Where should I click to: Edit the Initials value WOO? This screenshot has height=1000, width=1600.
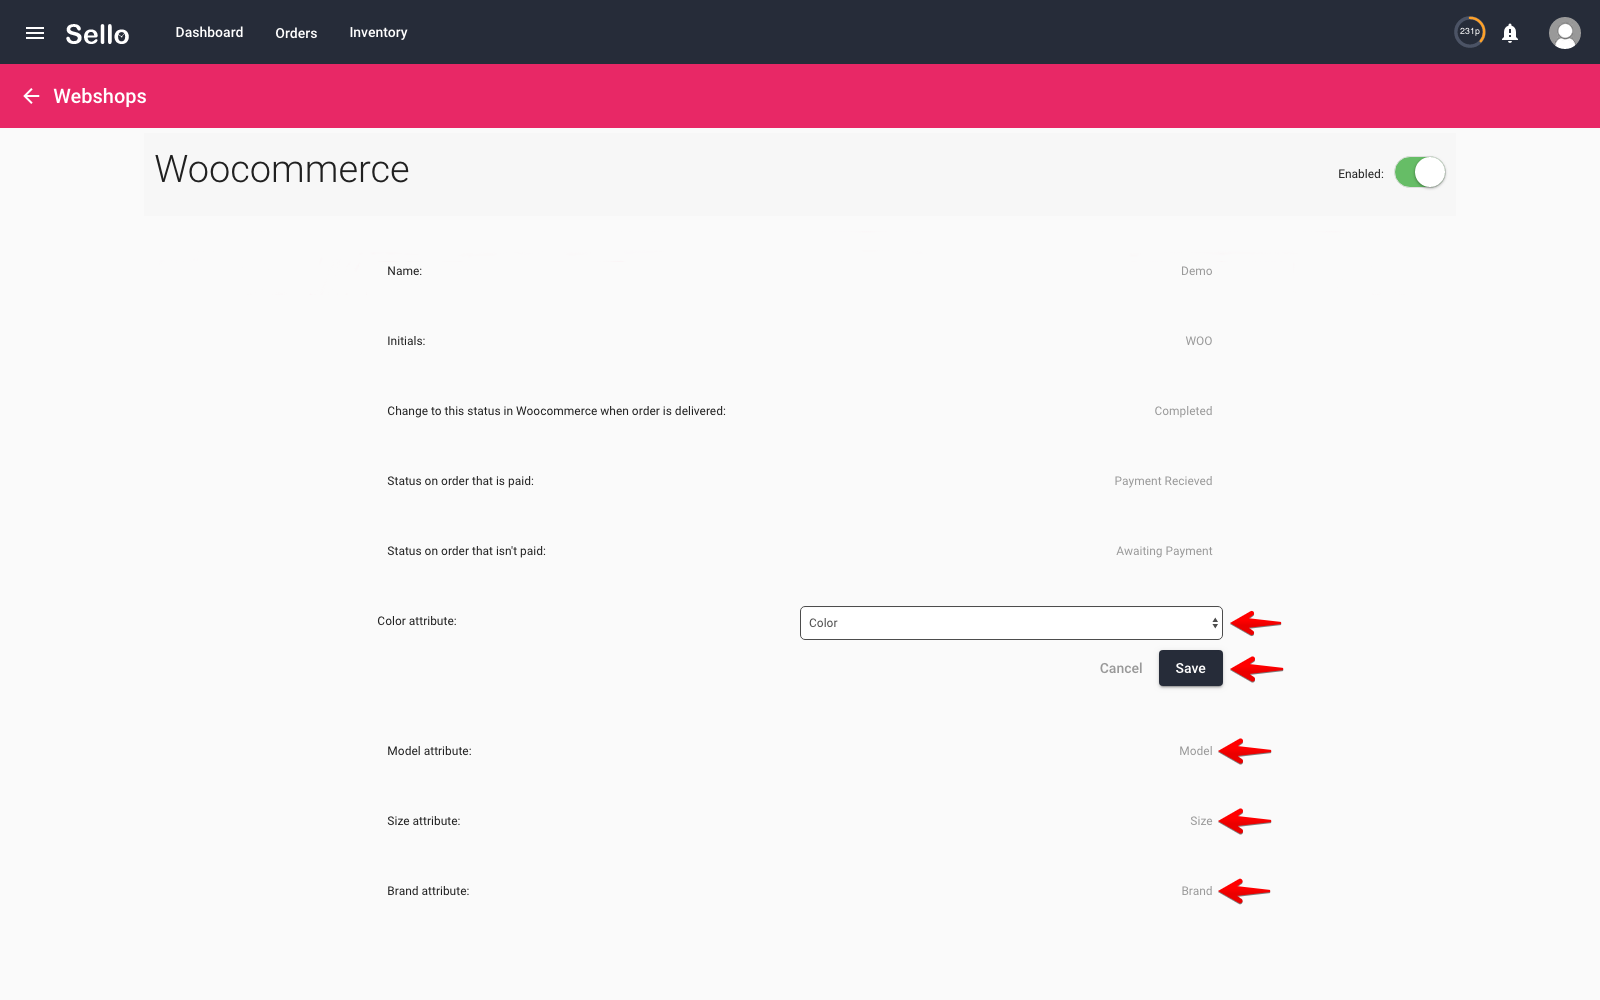(1198, 341)
